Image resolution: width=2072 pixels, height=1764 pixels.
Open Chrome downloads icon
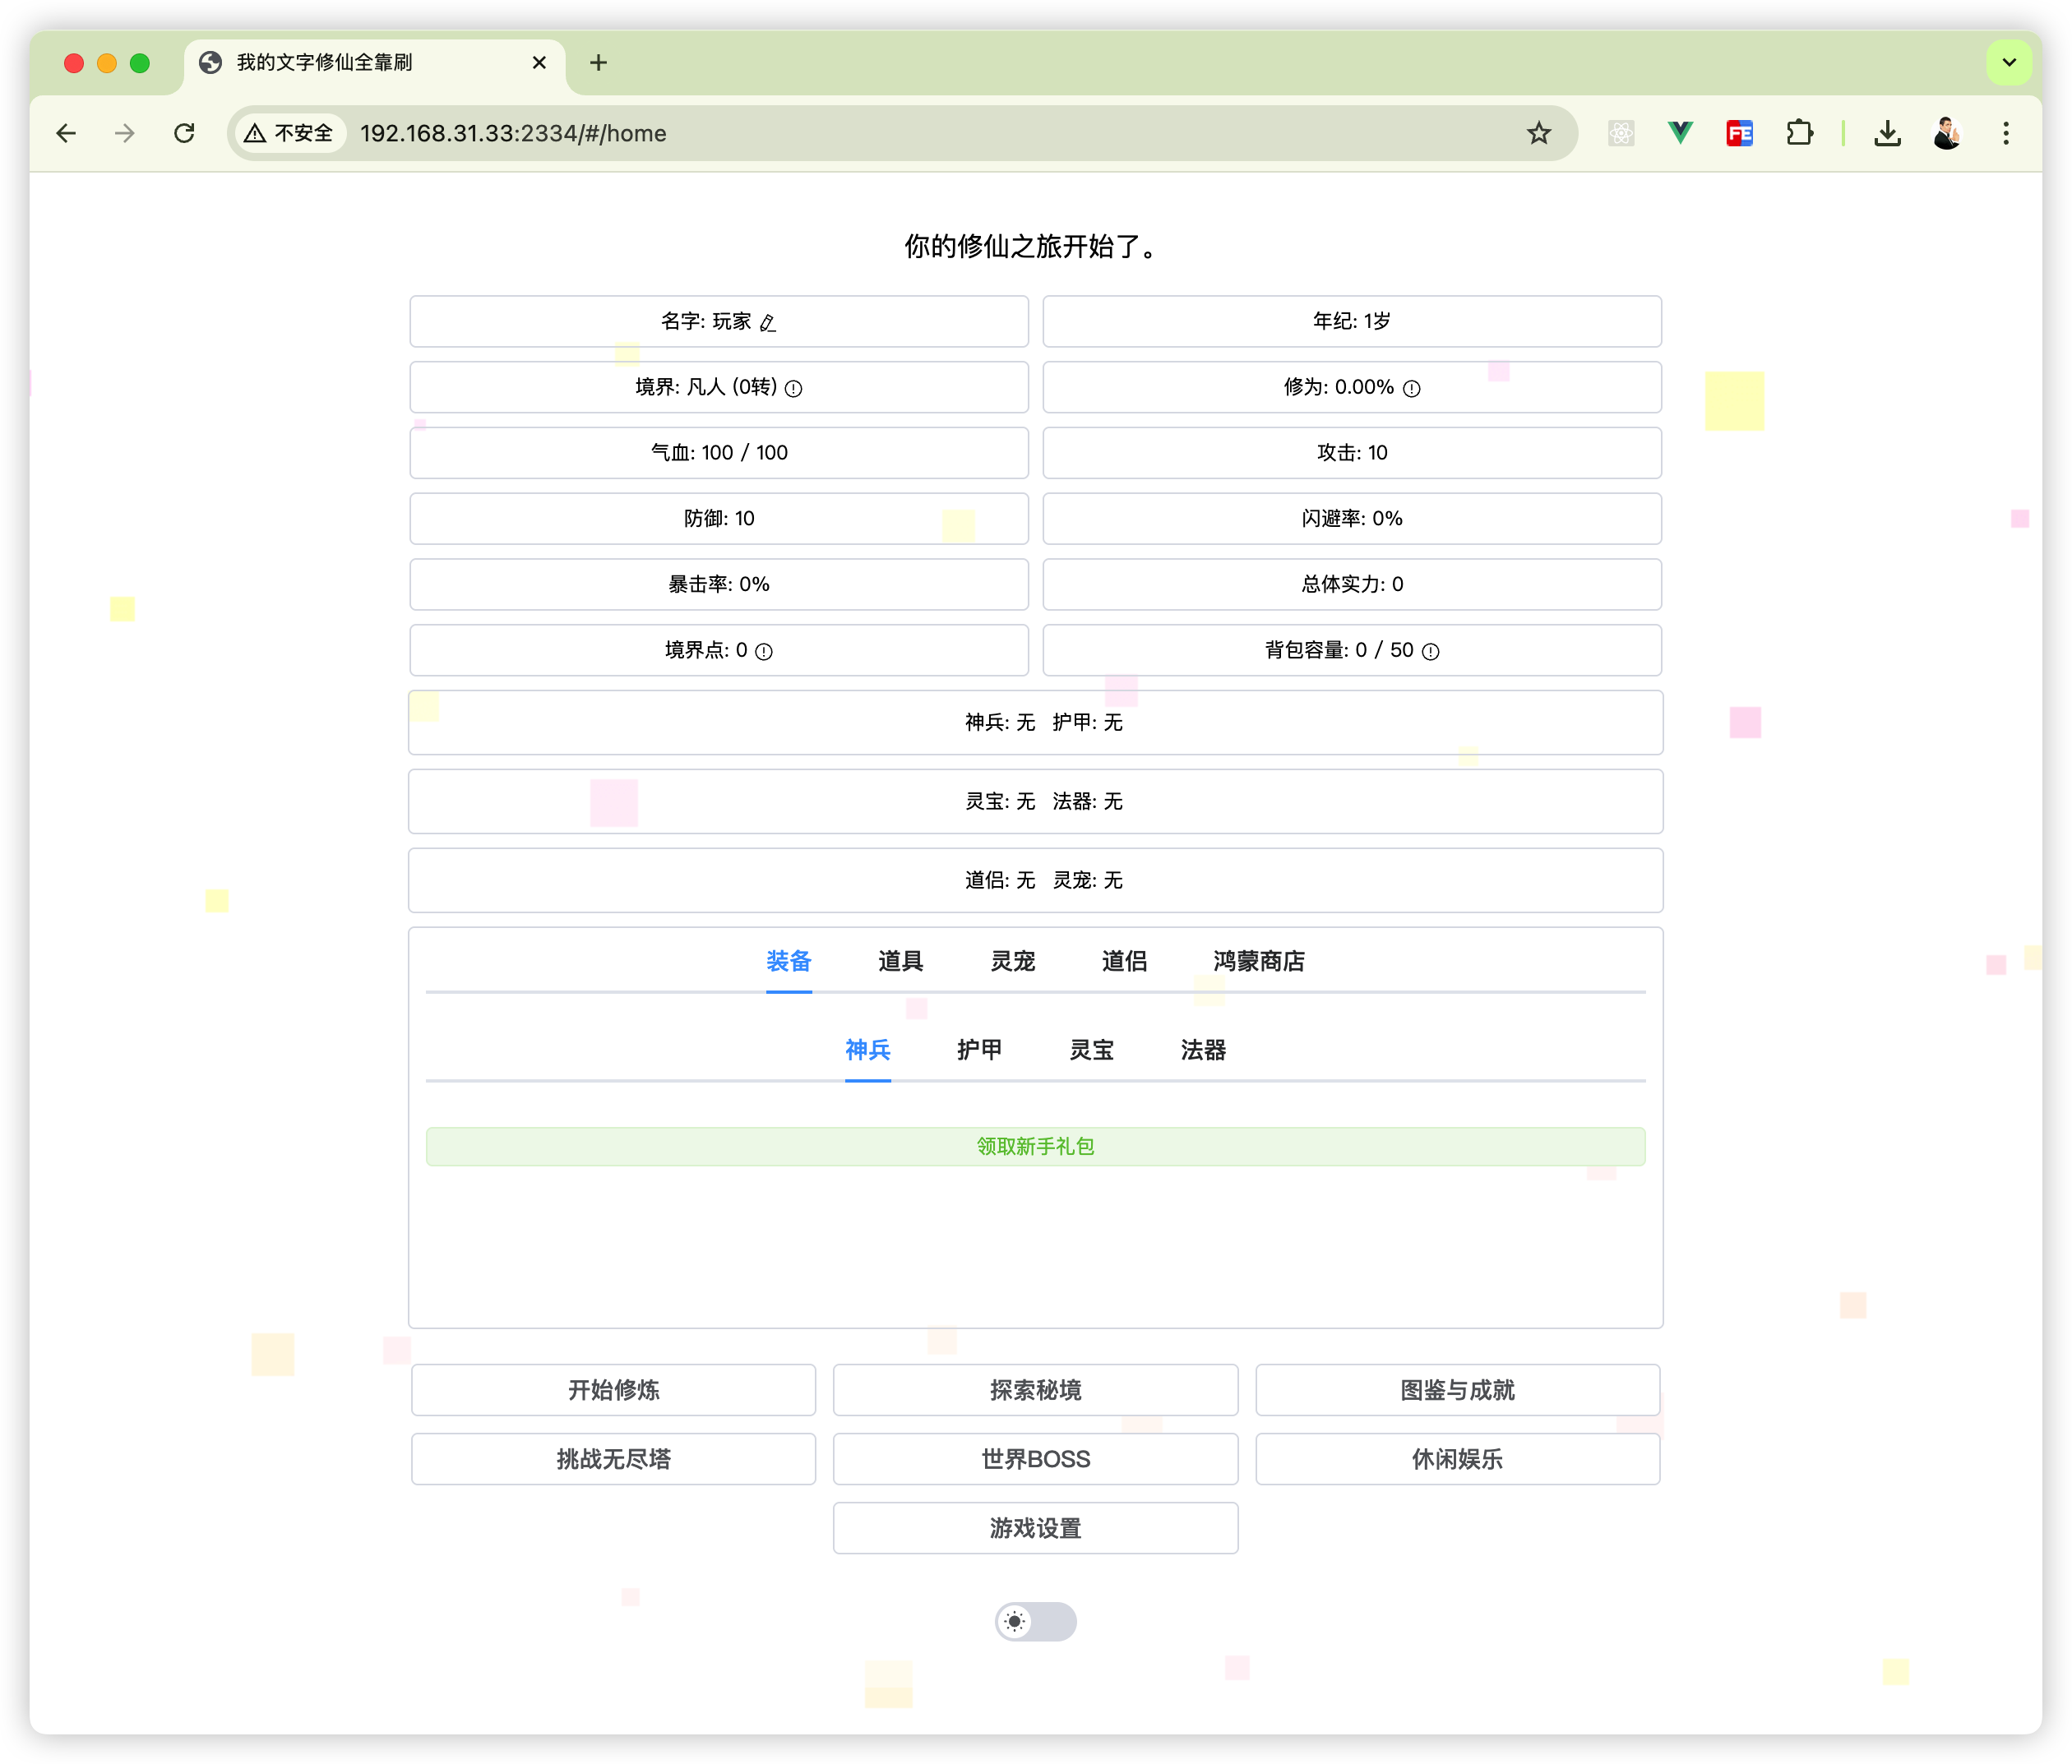pos(1887,133)
